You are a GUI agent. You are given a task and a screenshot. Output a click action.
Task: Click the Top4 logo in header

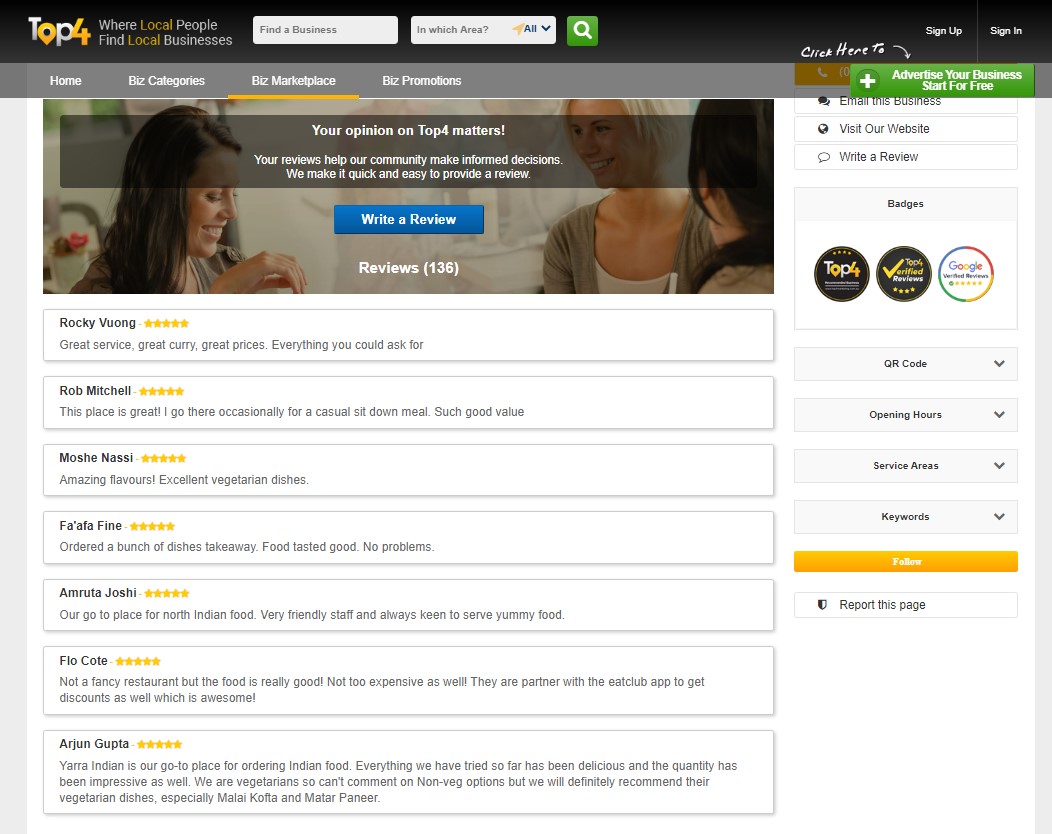click(59, 31)
